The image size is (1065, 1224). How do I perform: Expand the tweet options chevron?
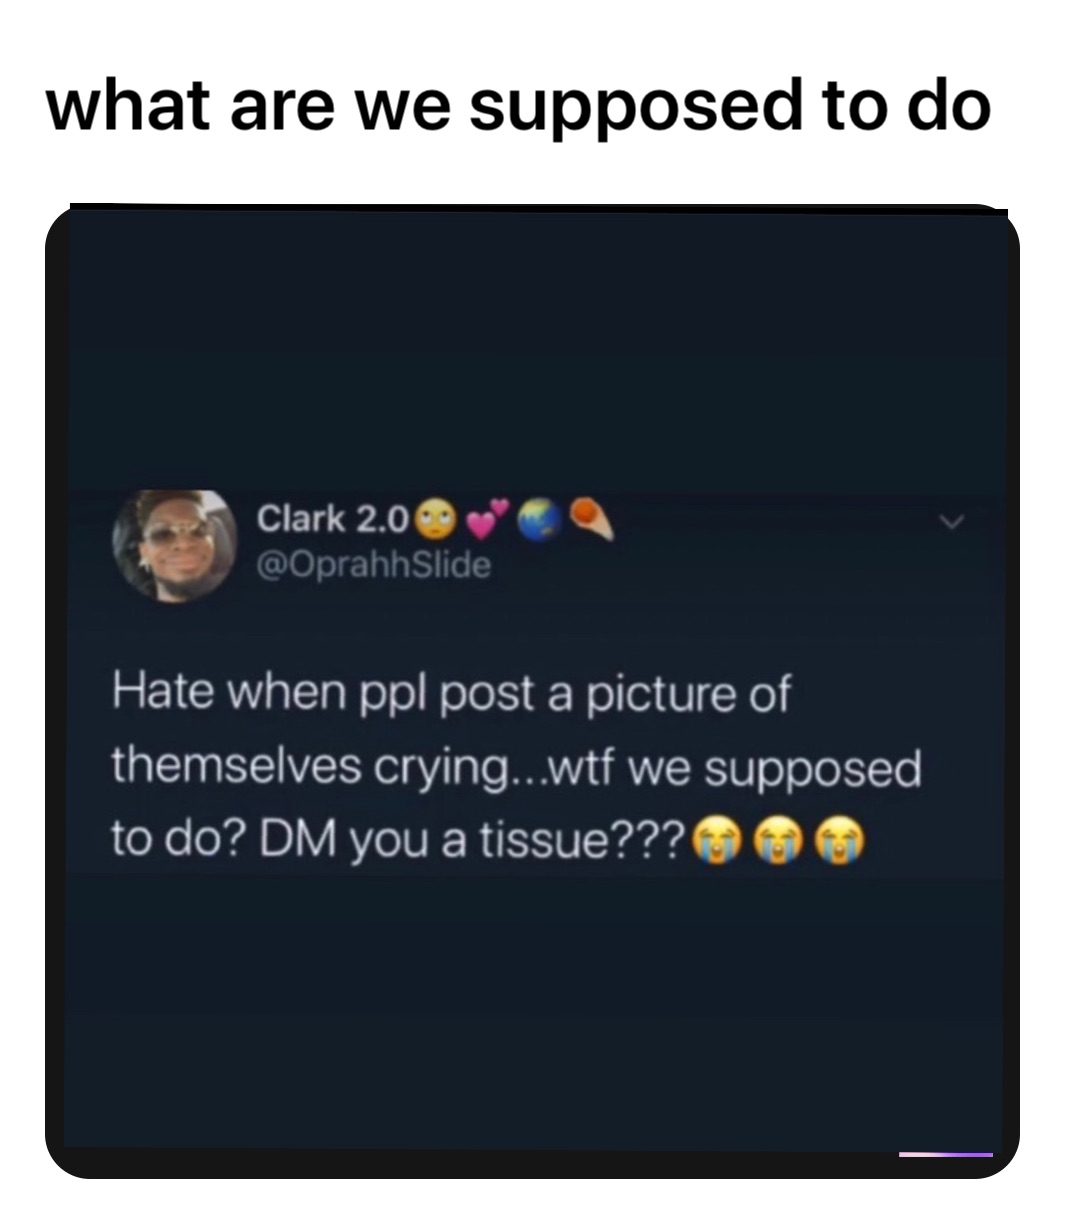[952, 522]
